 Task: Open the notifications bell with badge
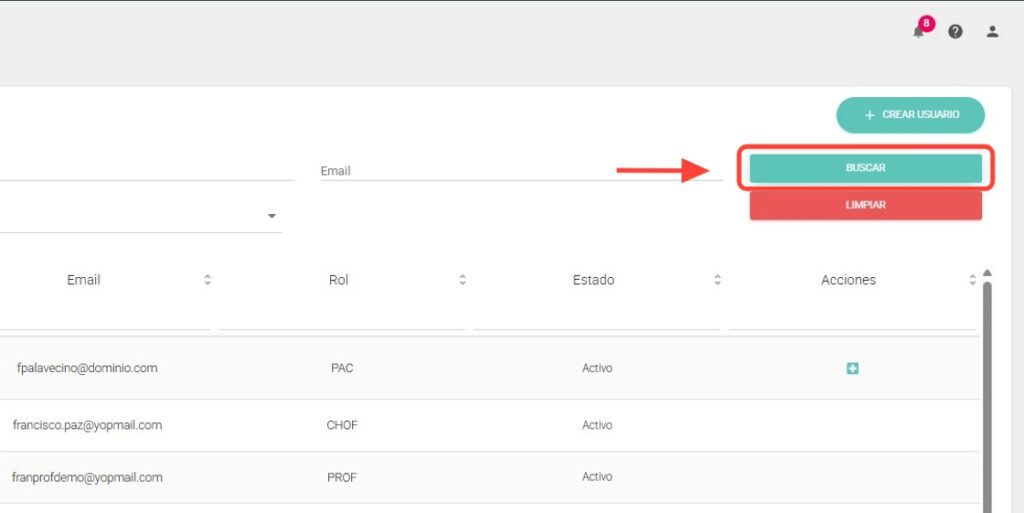tap(919, 31)
